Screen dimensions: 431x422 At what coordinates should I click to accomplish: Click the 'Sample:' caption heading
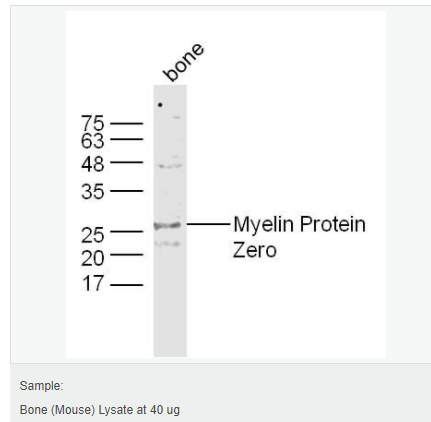point(41,386)
